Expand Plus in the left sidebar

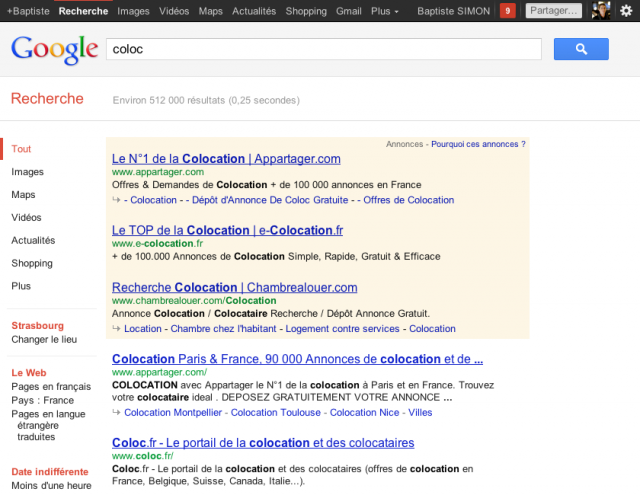pyautogui.click(x=21, y=286)
